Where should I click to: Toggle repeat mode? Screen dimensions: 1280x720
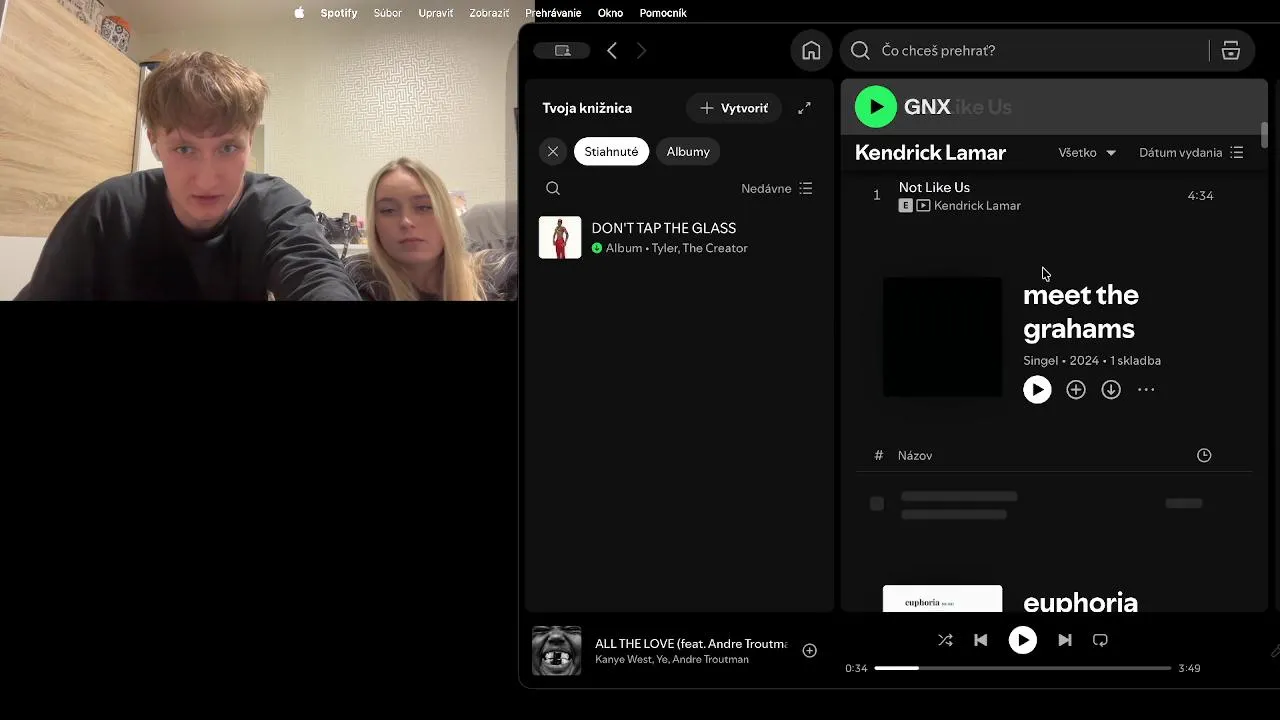[x=1100, y=640]
